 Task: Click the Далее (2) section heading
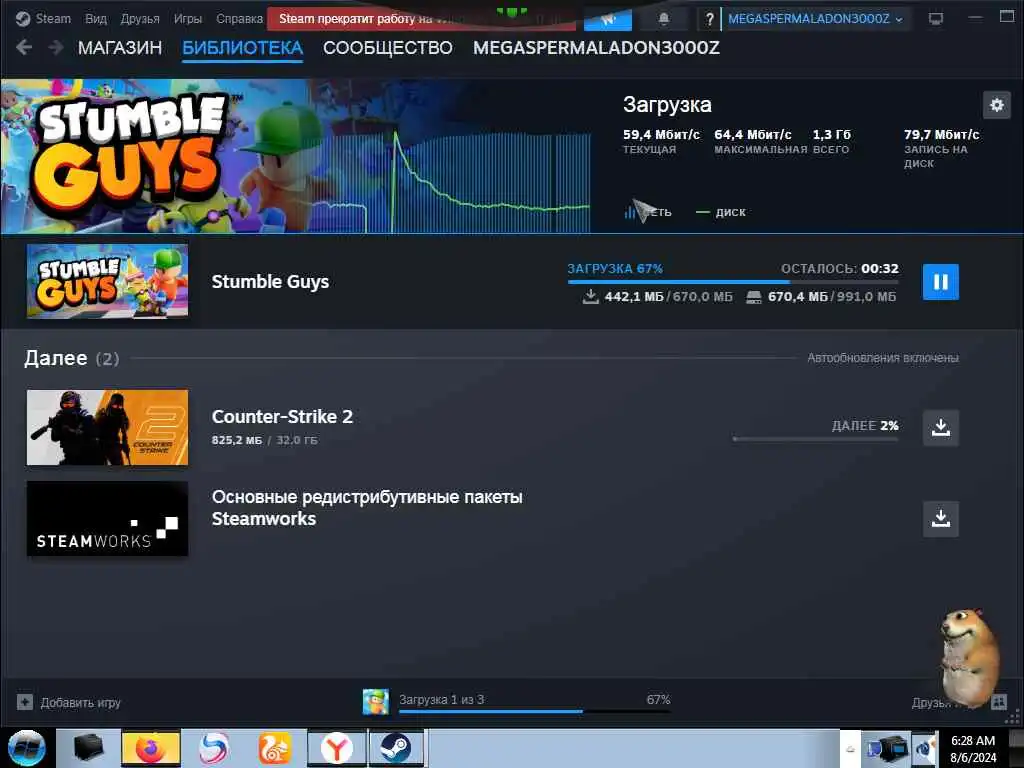pos(72,358)
